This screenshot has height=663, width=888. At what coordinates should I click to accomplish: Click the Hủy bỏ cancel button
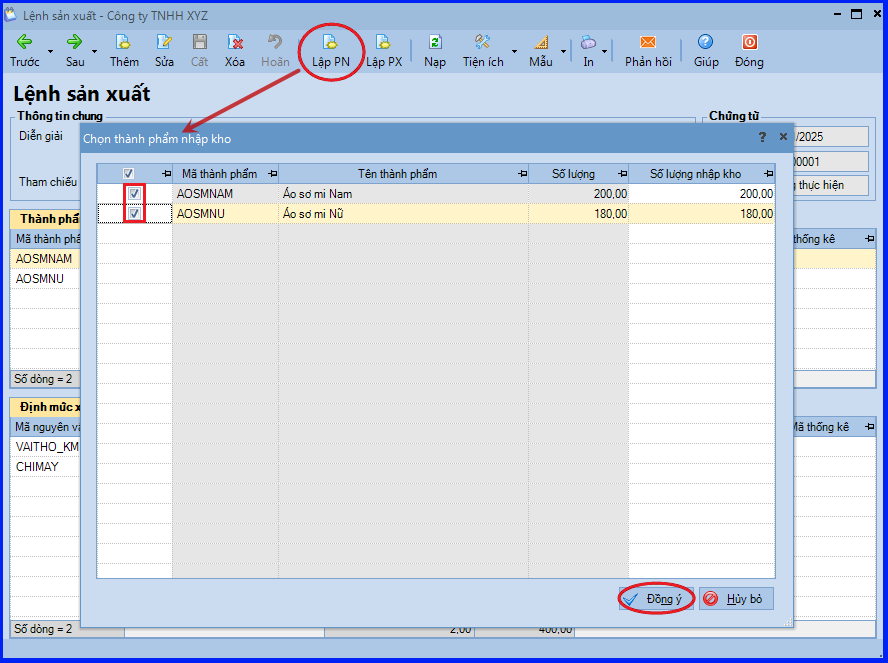click(x=736, y=598)
